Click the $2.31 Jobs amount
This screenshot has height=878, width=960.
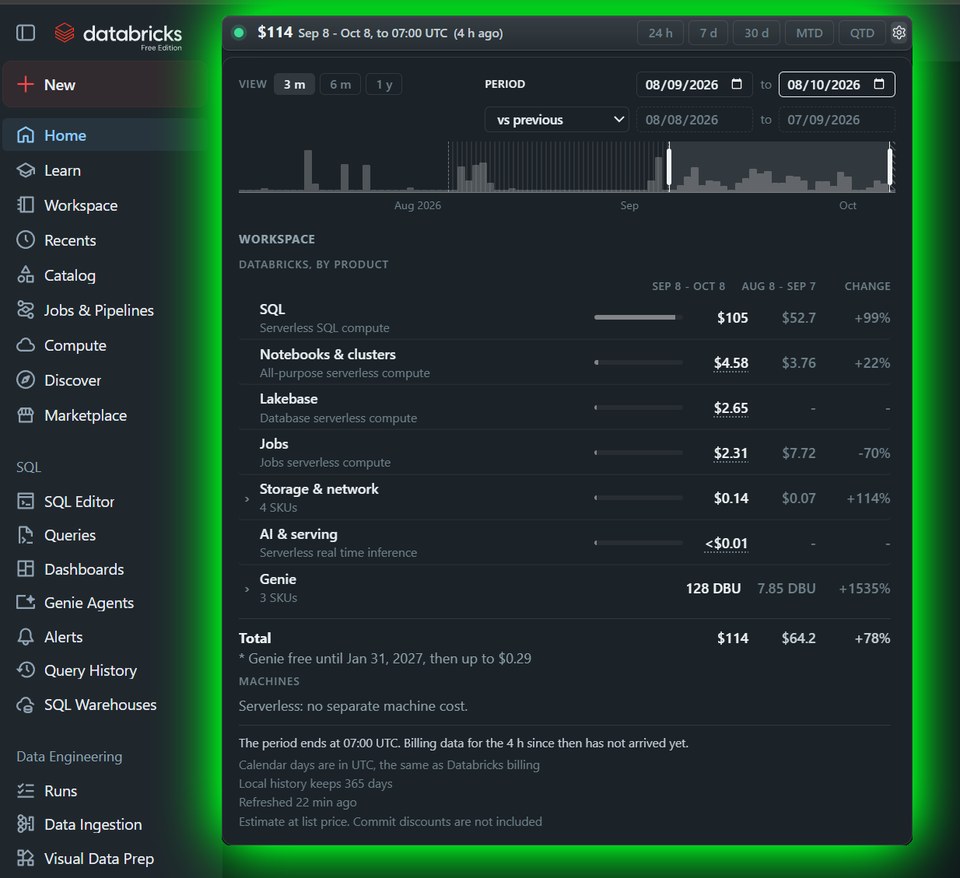tap(730, 453)
